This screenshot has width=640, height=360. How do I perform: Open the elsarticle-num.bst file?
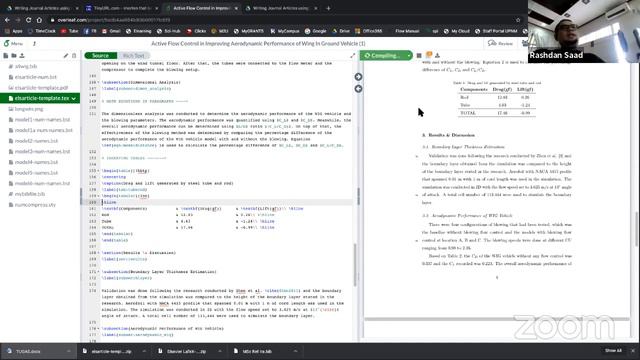[x=36, y=77]
